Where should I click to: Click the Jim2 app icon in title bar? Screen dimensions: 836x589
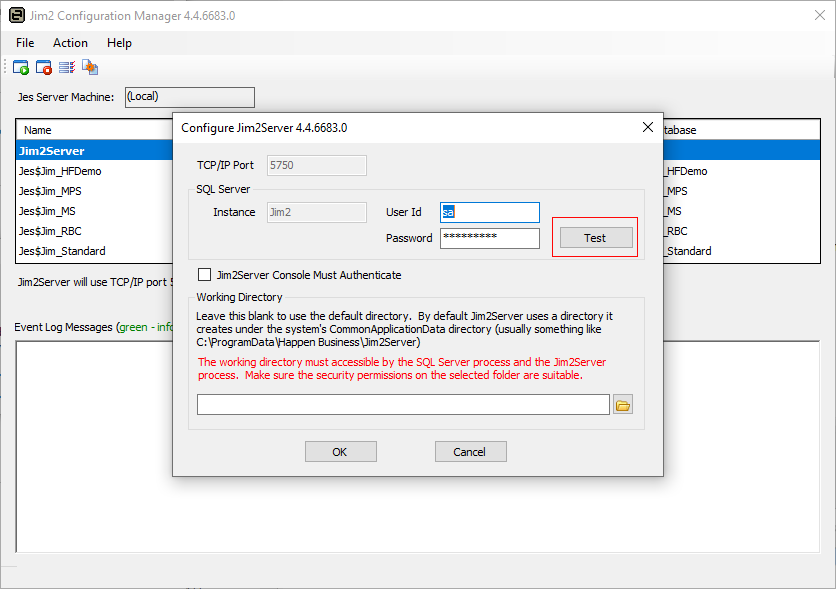17,15
